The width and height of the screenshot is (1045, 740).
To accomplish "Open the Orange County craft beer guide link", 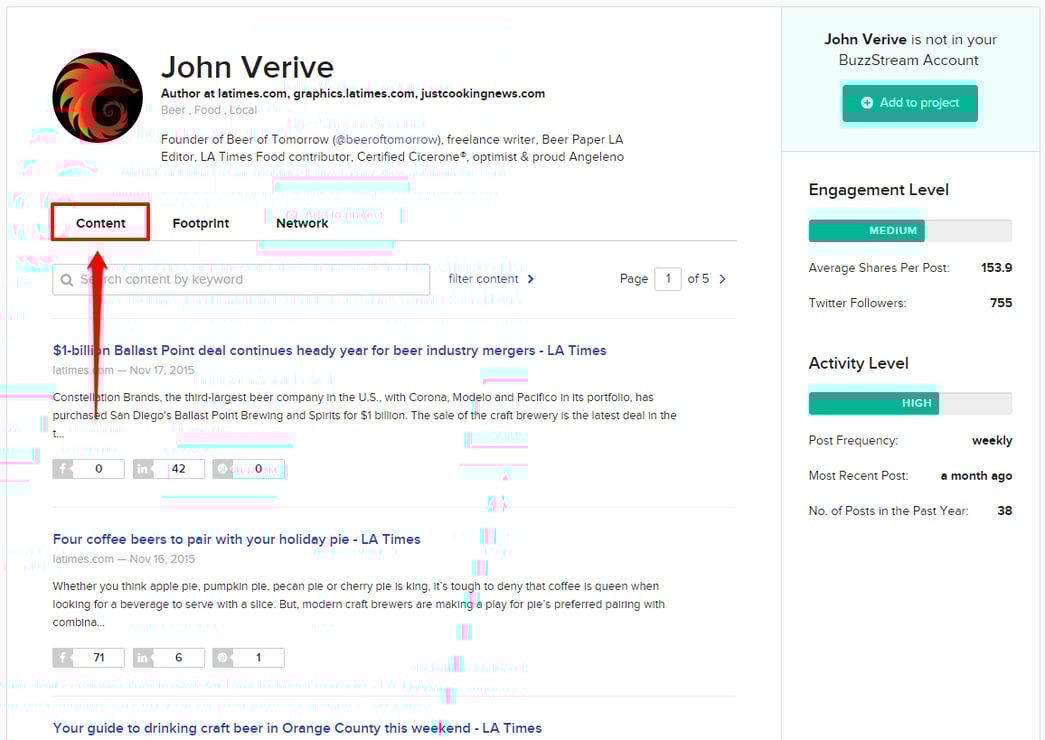I will tap(297, 728).
